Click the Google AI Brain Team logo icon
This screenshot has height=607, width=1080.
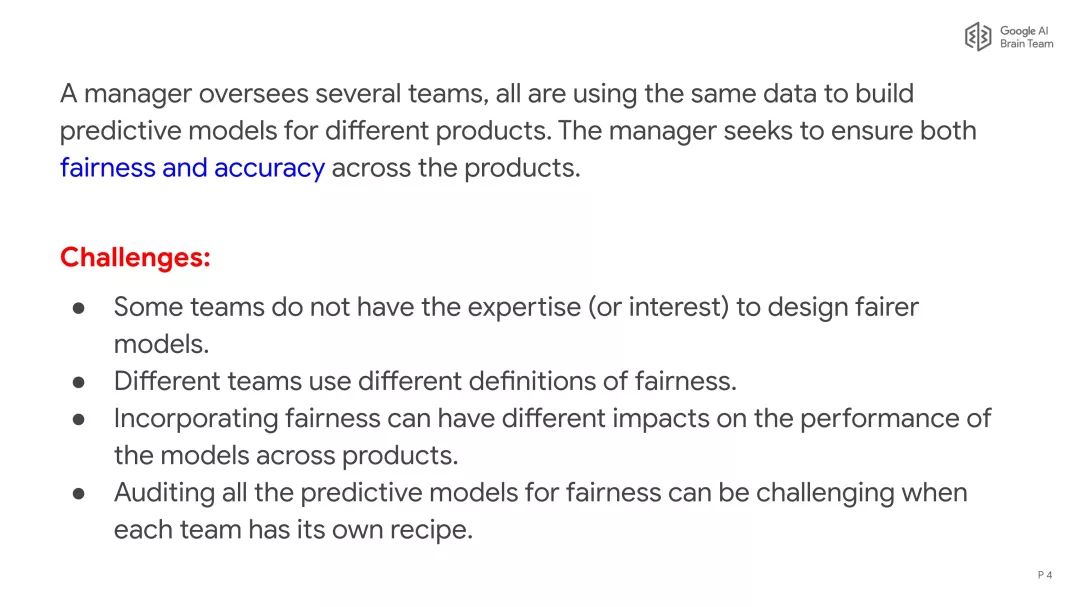point(978,37)
